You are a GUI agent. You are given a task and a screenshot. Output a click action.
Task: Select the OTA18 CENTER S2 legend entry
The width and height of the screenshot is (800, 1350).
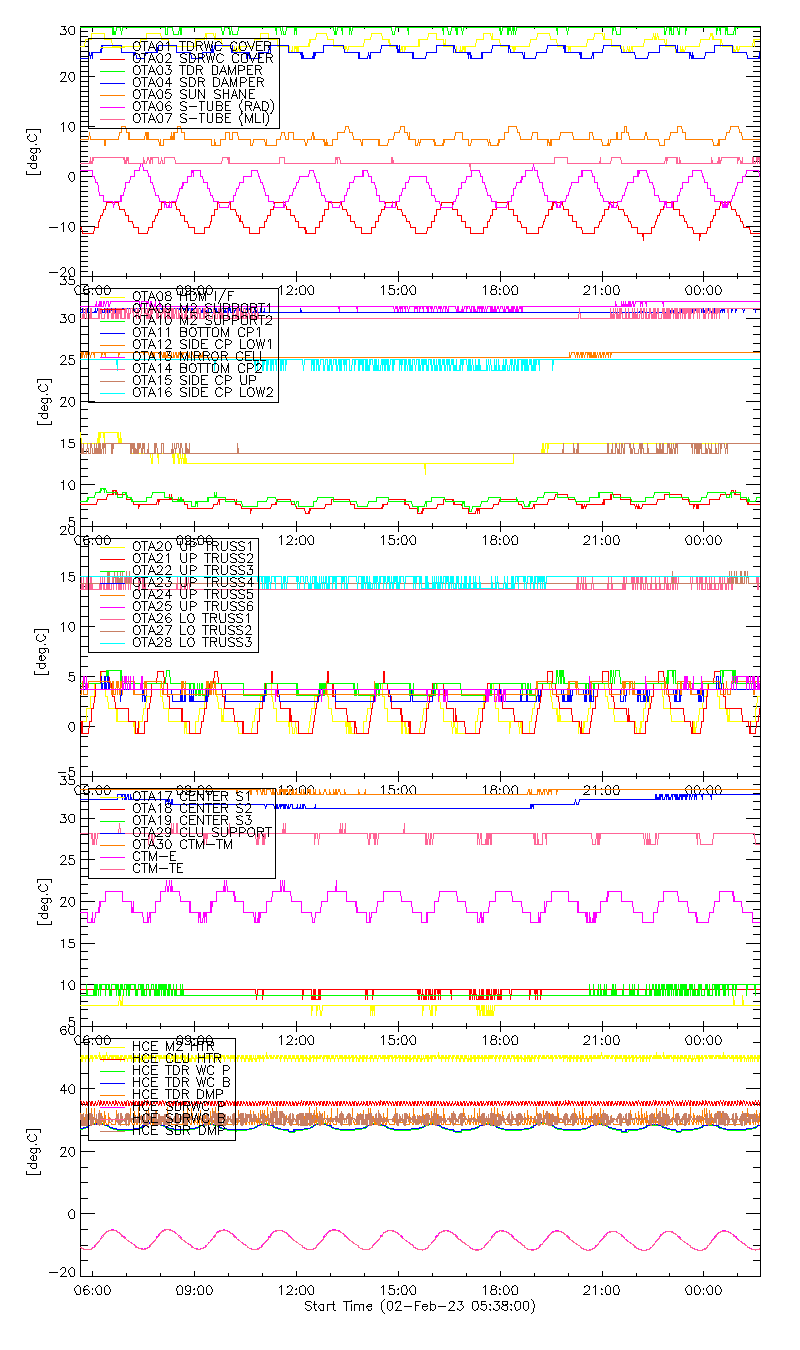click(192, 808)
